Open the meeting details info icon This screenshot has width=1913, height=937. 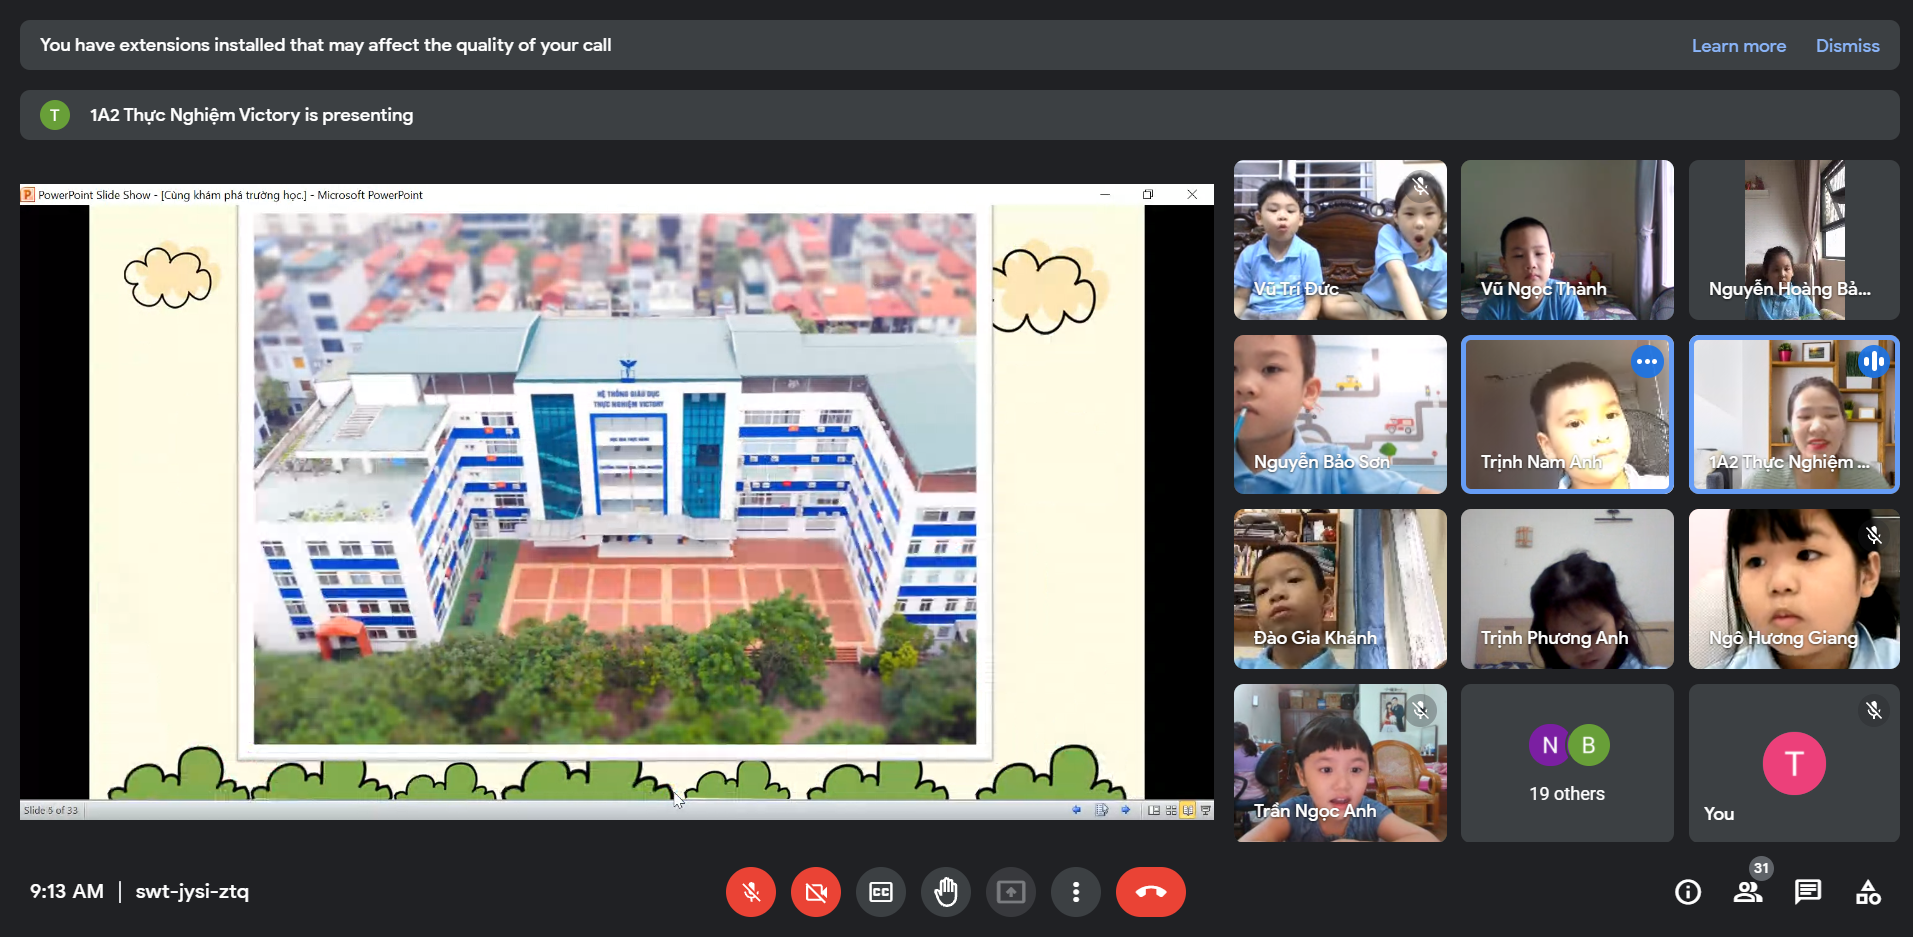pyautogui.click(x=1688, y=892)
